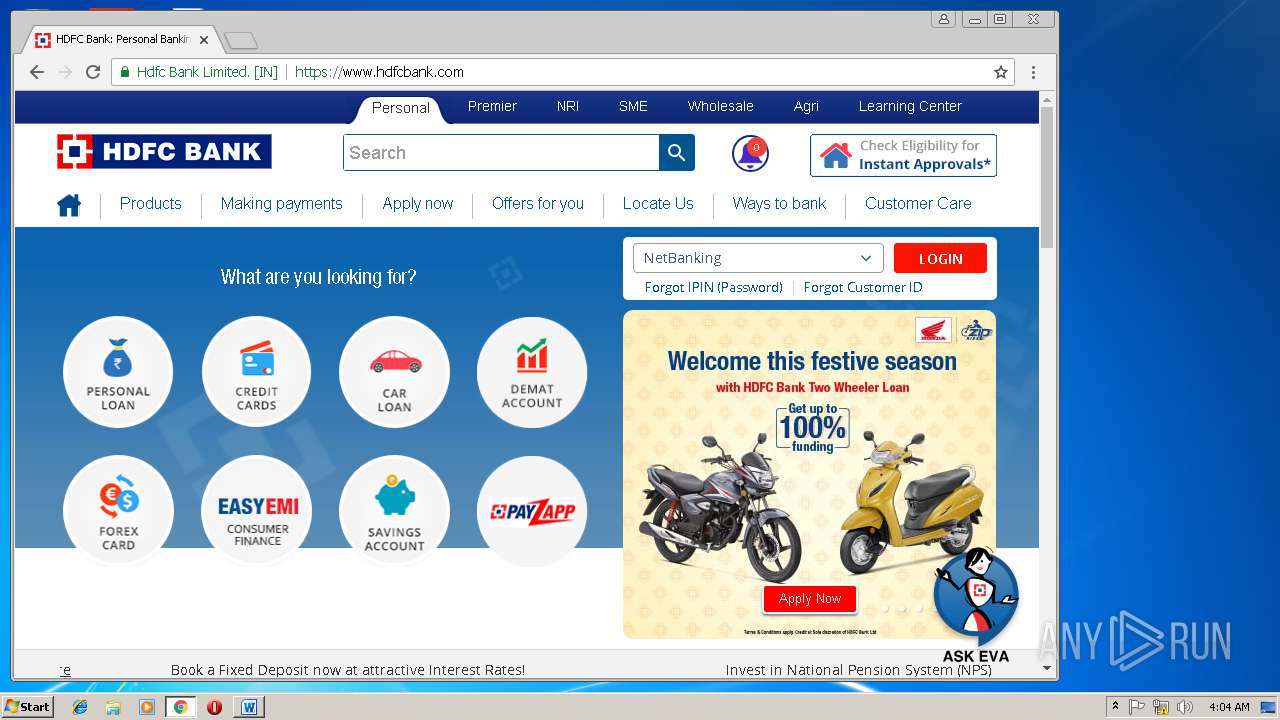
Task: Click the browser address bar URL
Action: point(379,72)
